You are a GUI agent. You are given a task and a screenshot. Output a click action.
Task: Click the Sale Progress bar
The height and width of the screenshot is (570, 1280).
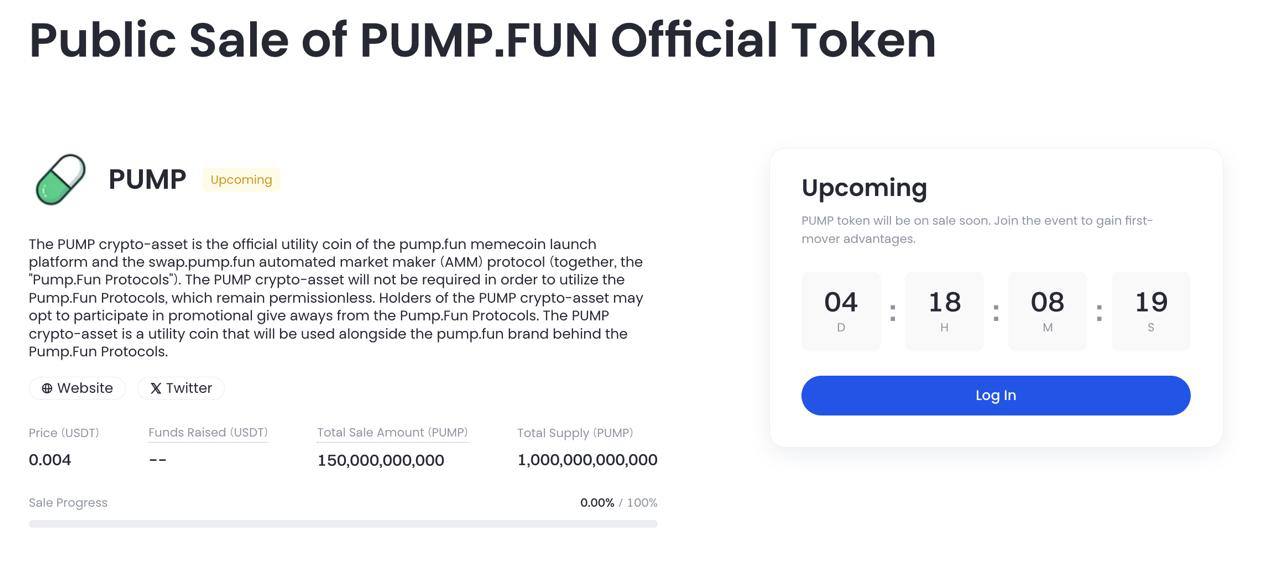(343, 524)
